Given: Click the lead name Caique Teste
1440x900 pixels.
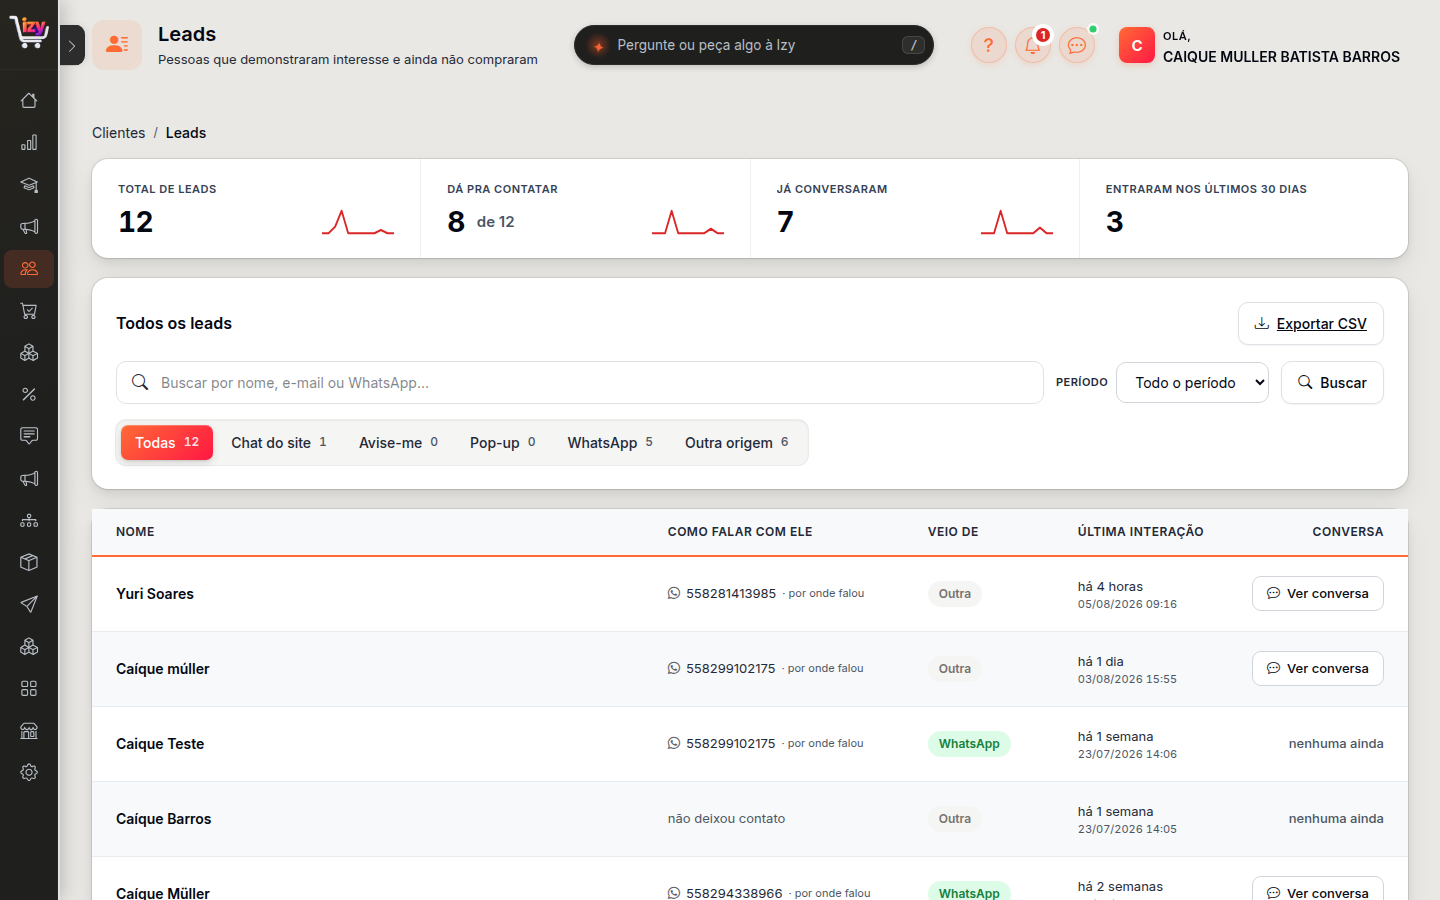Looking at the screenshot, I should pyautogui.click(x=160, y=744).
